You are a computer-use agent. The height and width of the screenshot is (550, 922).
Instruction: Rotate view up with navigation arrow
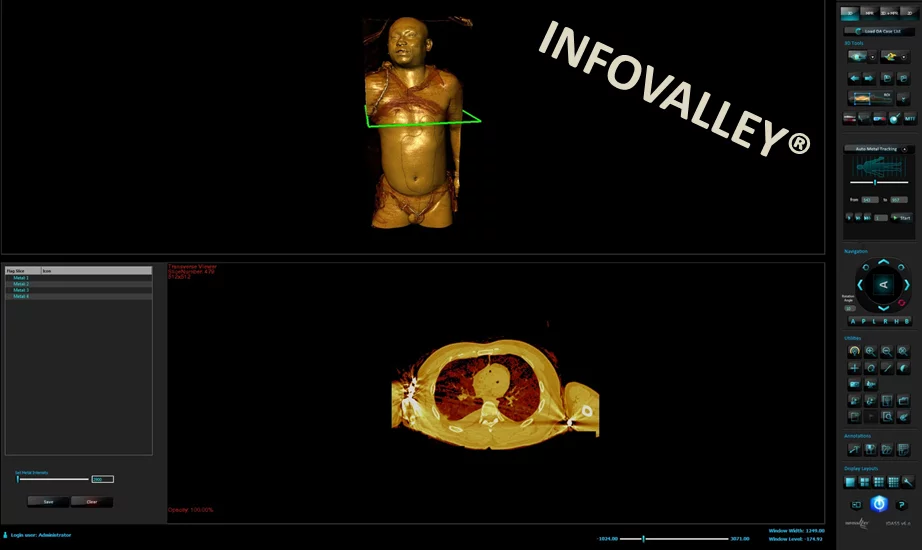pos(883,262)
